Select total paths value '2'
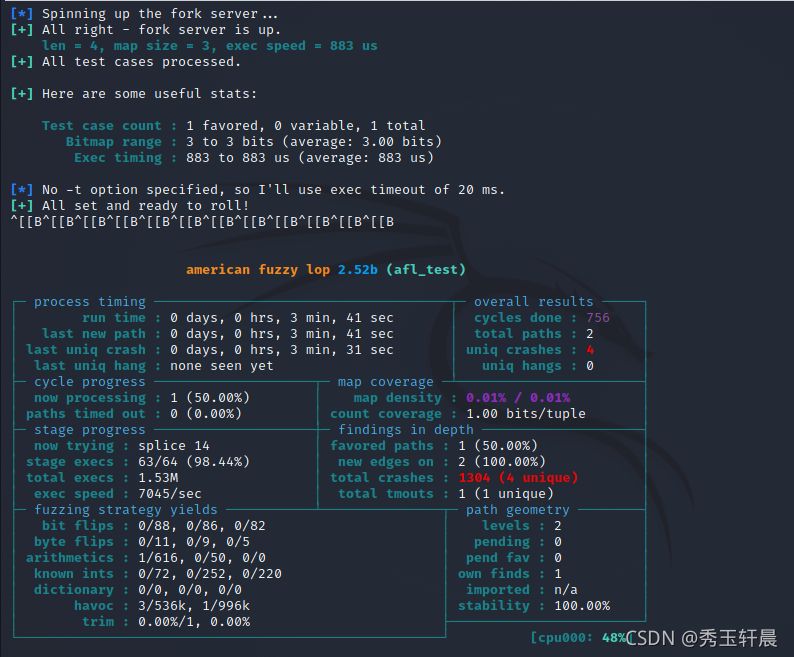This screenshot has width=794, height=657. (x=590, y=334)
